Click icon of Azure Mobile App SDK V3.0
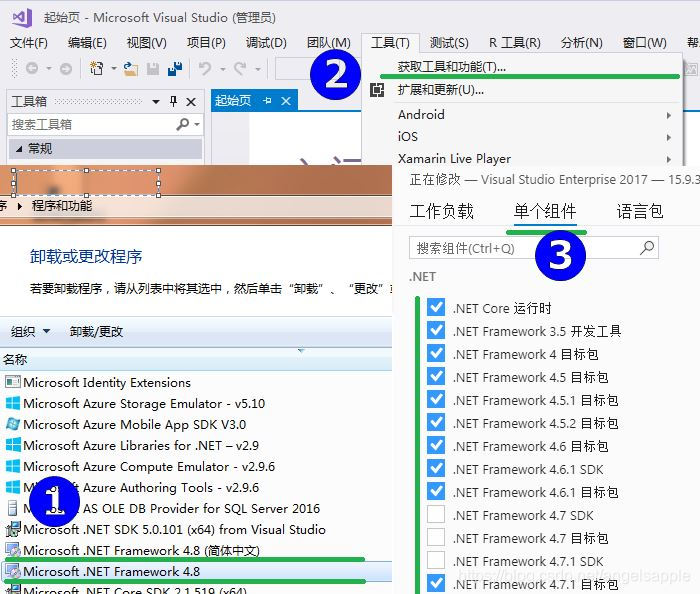Screen dimensions: 700x594 coord(12,424)
